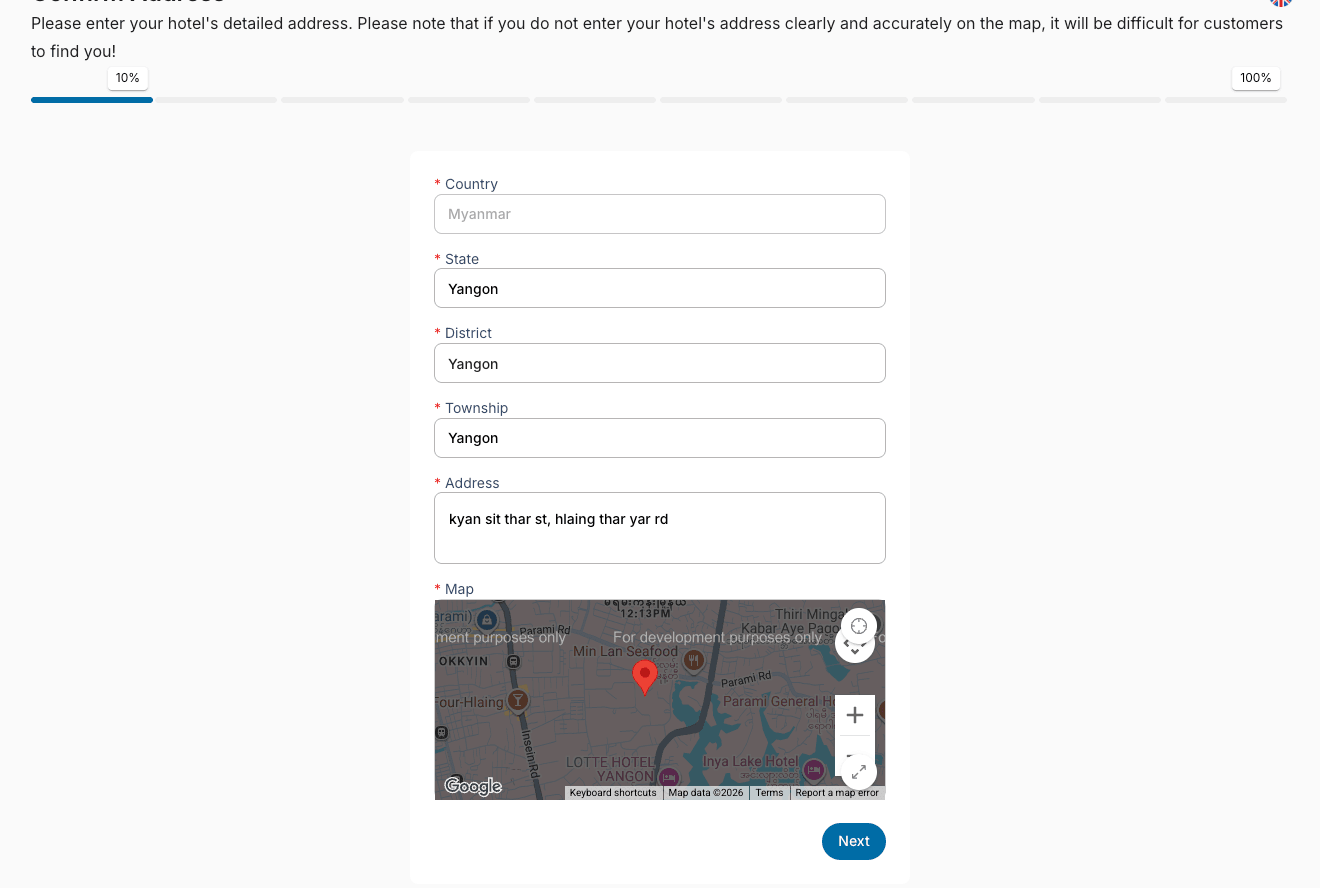
Task: Click Next to continue
Action: 854,841
